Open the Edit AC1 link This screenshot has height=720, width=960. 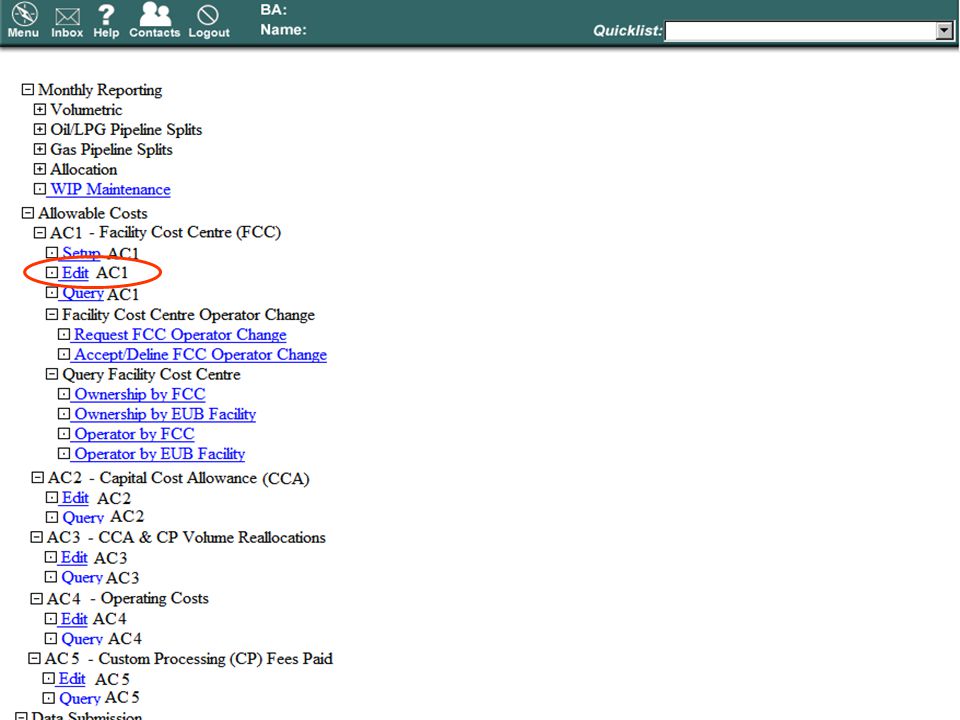coord(75,273)
